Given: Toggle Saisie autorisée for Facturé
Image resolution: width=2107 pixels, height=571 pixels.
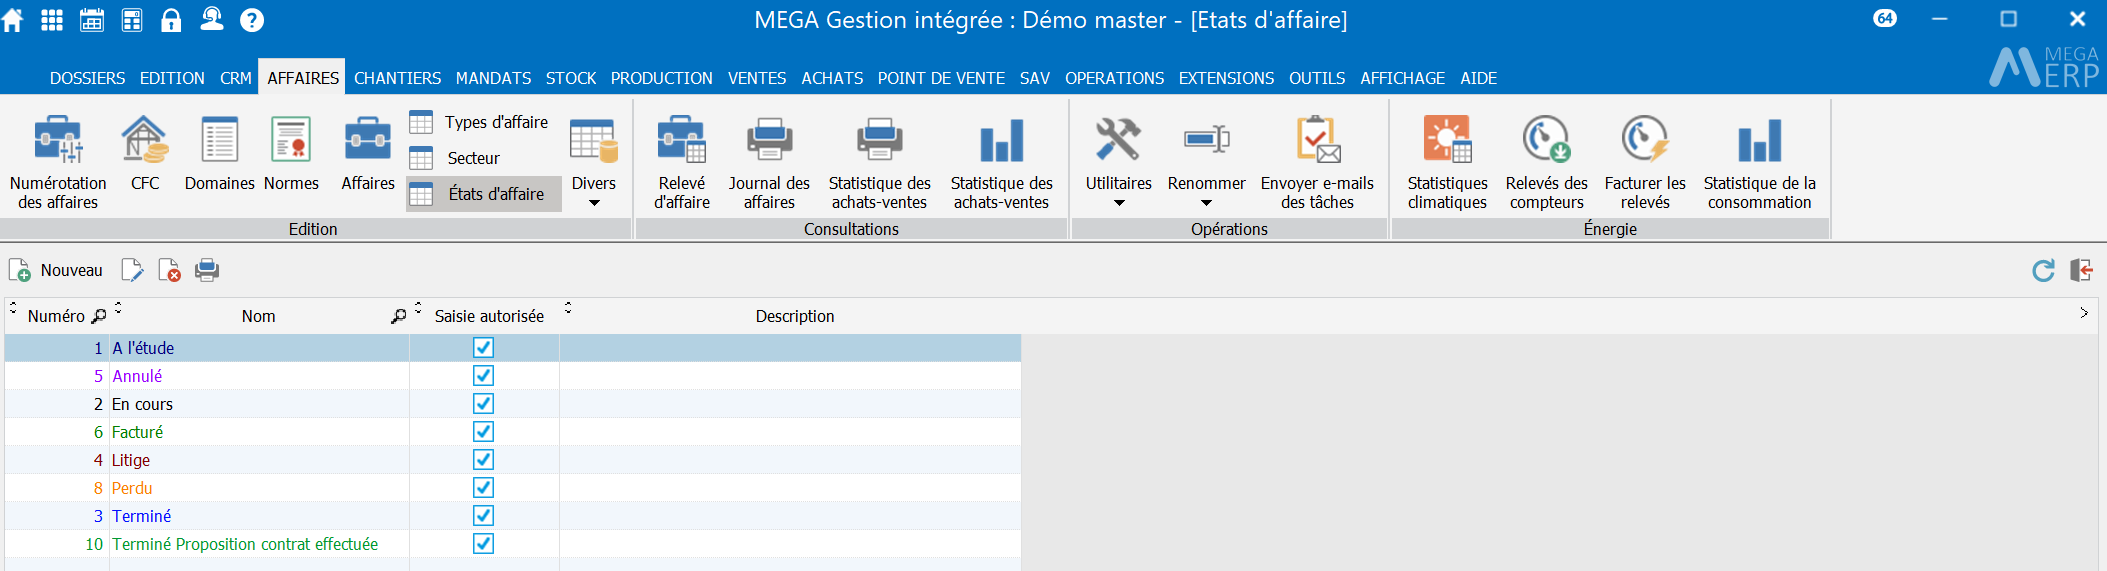Looking at the screenshot, I should (x=483, y=432).
